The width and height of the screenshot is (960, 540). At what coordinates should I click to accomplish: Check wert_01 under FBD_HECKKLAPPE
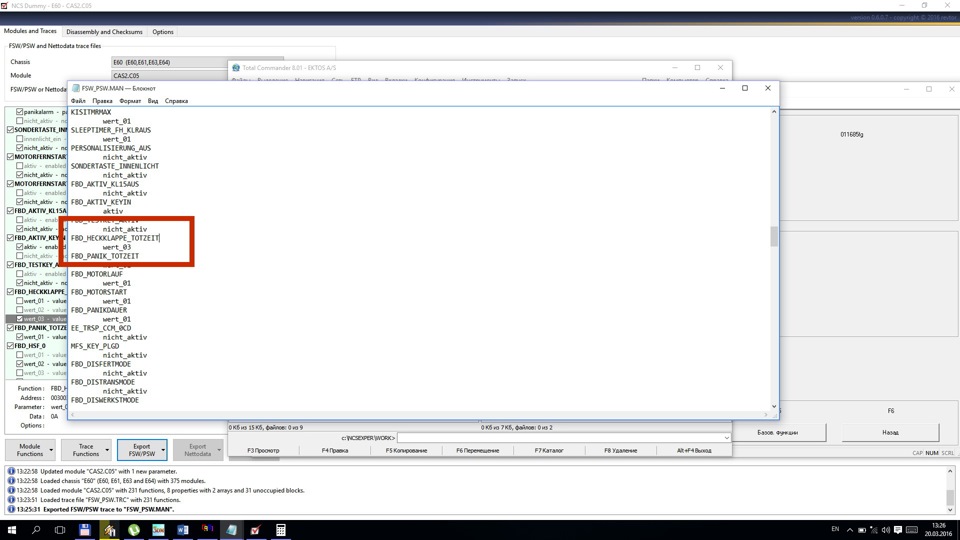(x=20, y=301)
